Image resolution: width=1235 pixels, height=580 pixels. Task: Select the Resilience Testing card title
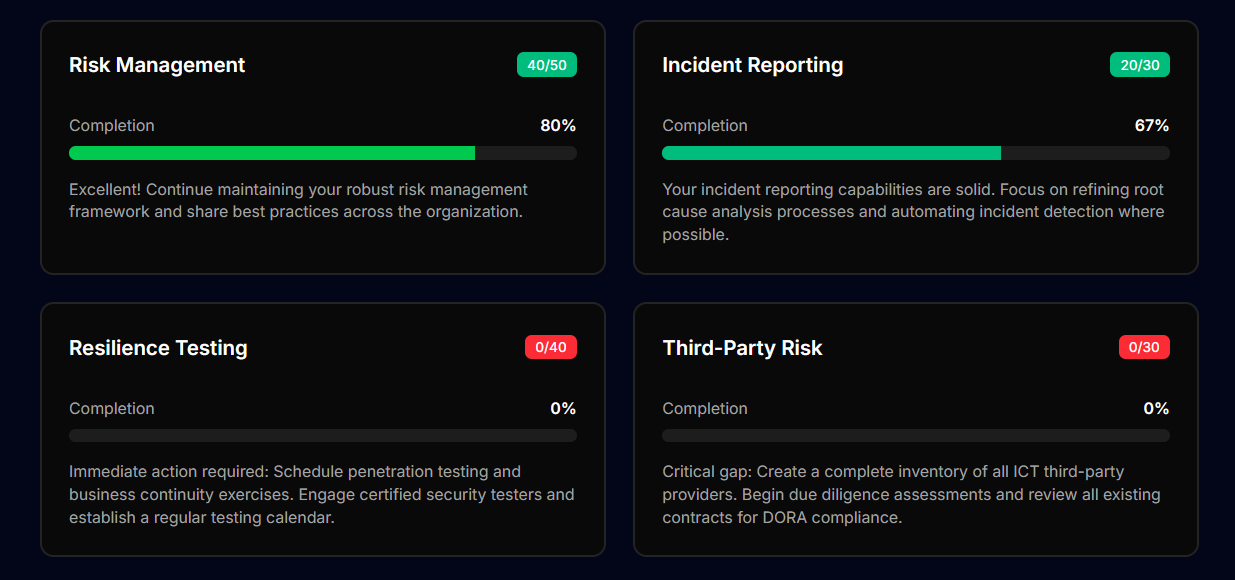point(158,348)
